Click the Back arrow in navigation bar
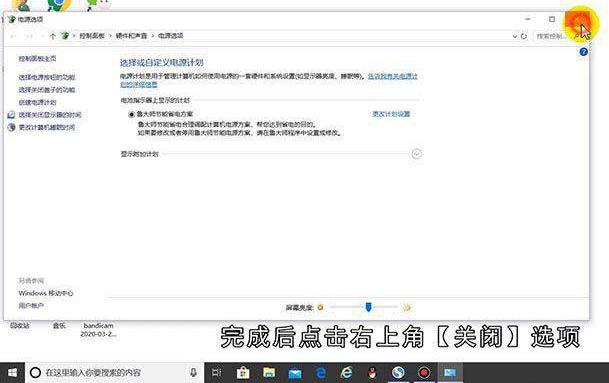609x383 pixels. [14, 36]
